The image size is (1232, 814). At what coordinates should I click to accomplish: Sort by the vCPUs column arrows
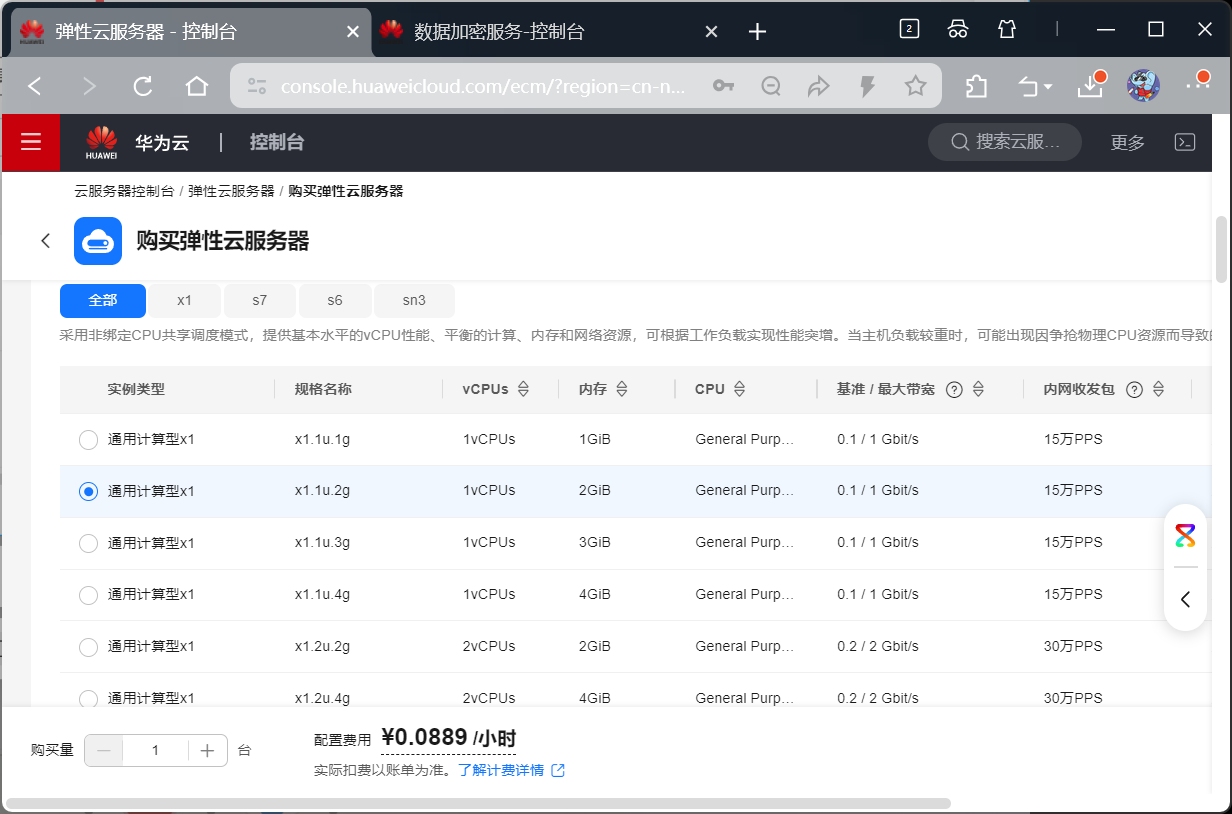click(523, 389)
